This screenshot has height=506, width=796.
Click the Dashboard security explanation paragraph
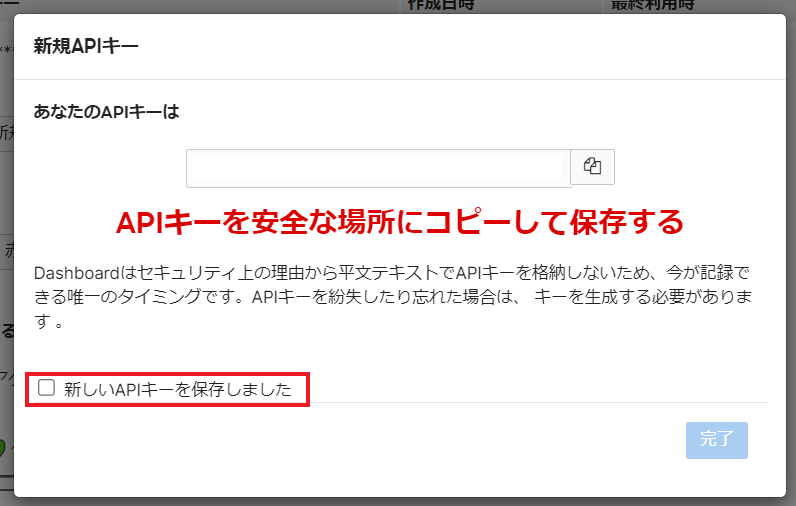click(392, 297)
